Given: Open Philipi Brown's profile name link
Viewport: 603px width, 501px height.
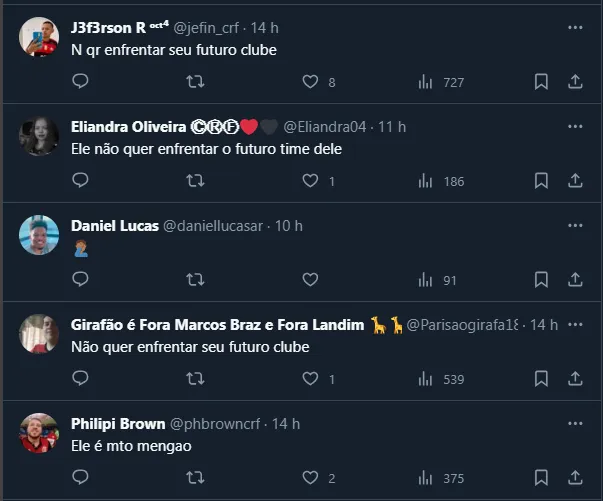Looking at the screenshot, I should 118,424.
